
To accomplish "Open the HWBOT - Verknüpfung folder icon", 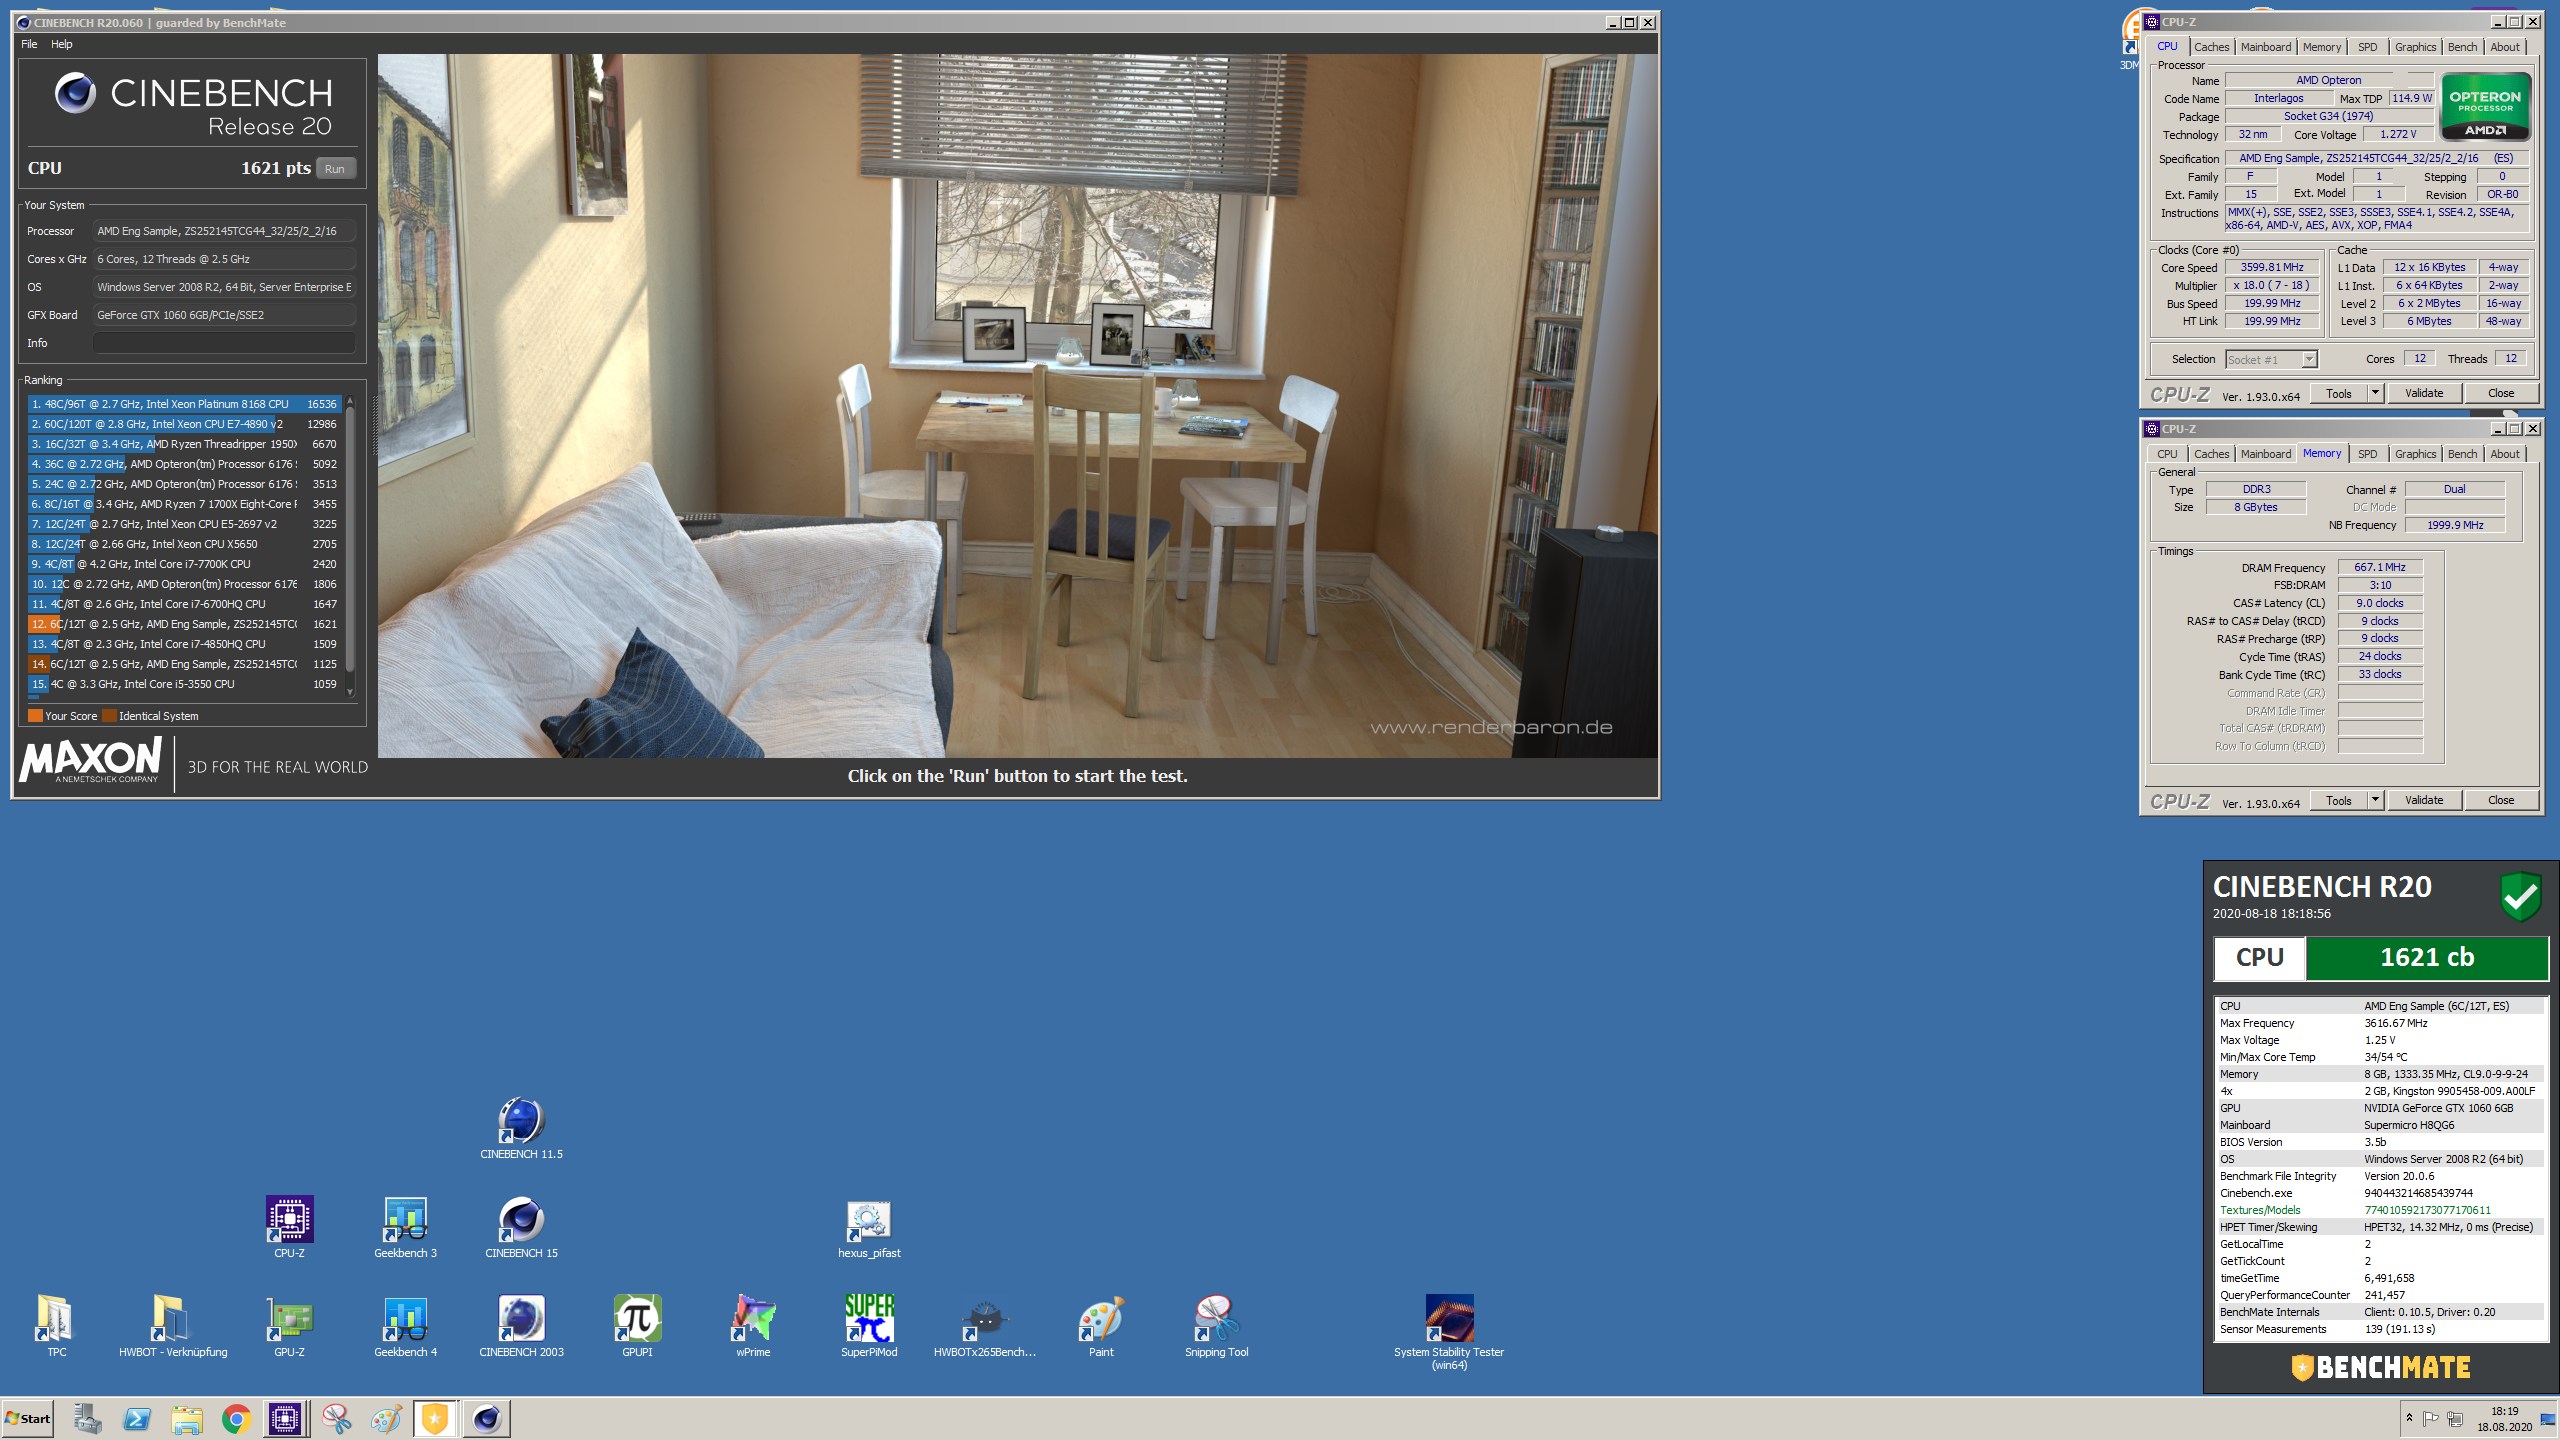I will (x=173, y=1327).
